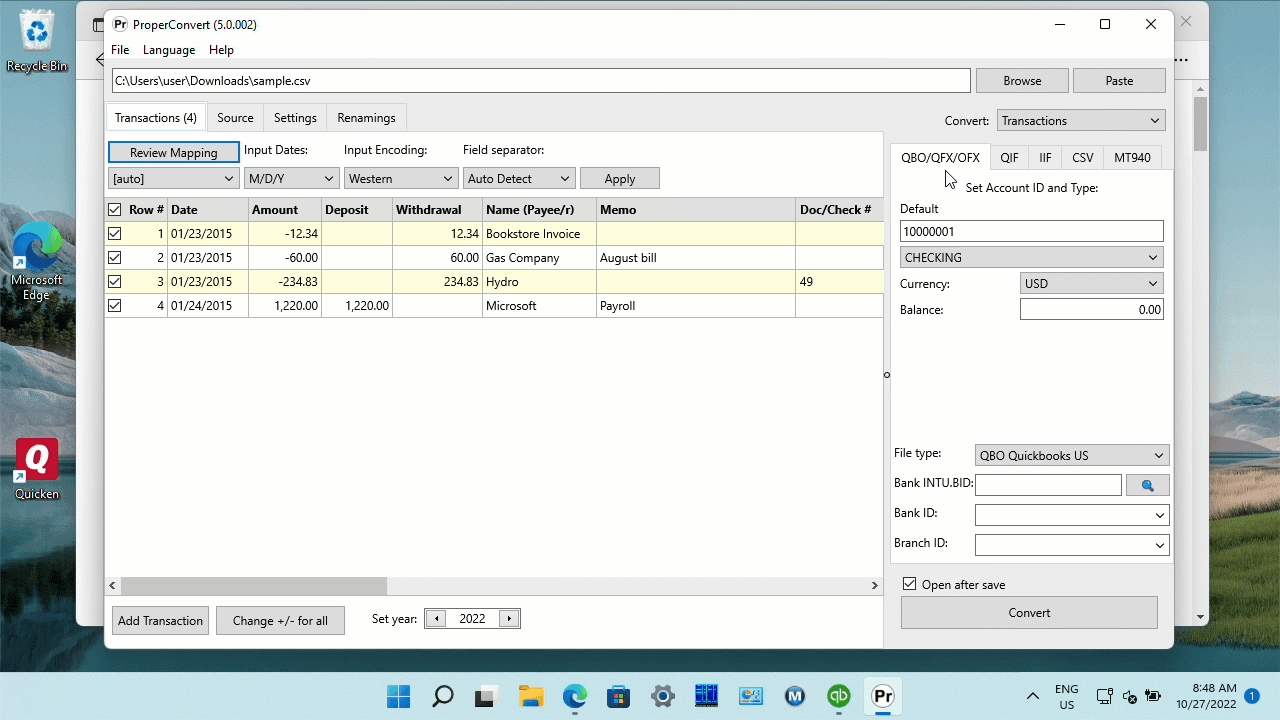Image resolution: width=1280 pixels, height=720 pixels.
Task: Open the Recycle Bin icon
Action: tap(37, 41)
